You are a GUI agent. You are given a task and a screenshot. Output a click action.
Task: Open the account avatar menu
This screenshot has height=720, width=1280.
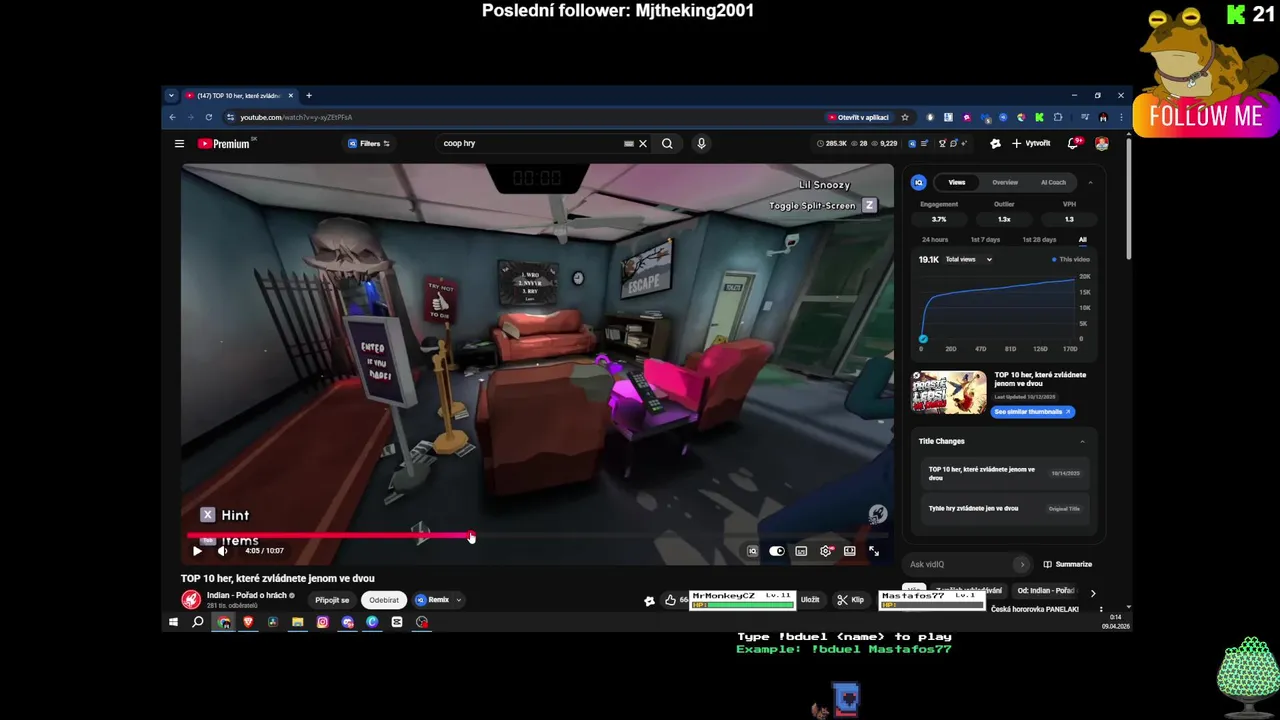tap(1102, 144)
